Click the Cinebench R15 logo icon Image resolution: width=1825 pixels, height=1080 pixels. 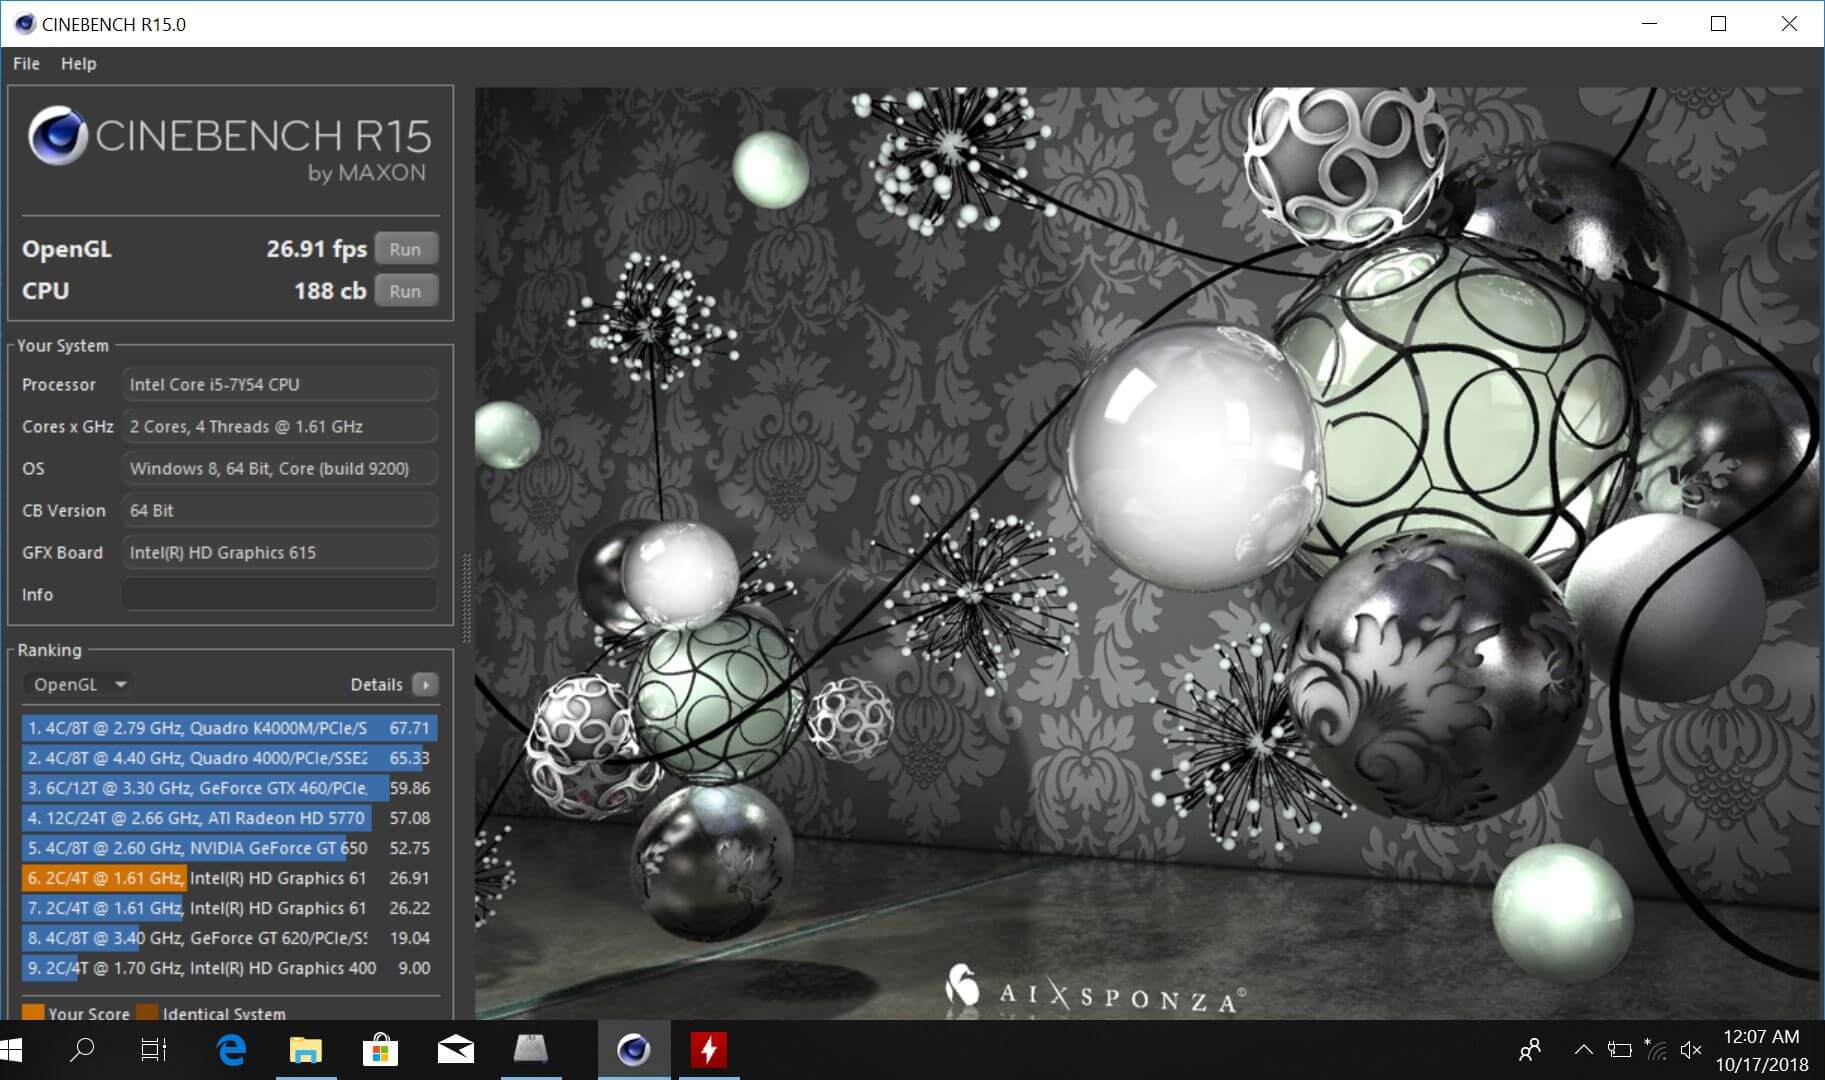tap(57, 136)
